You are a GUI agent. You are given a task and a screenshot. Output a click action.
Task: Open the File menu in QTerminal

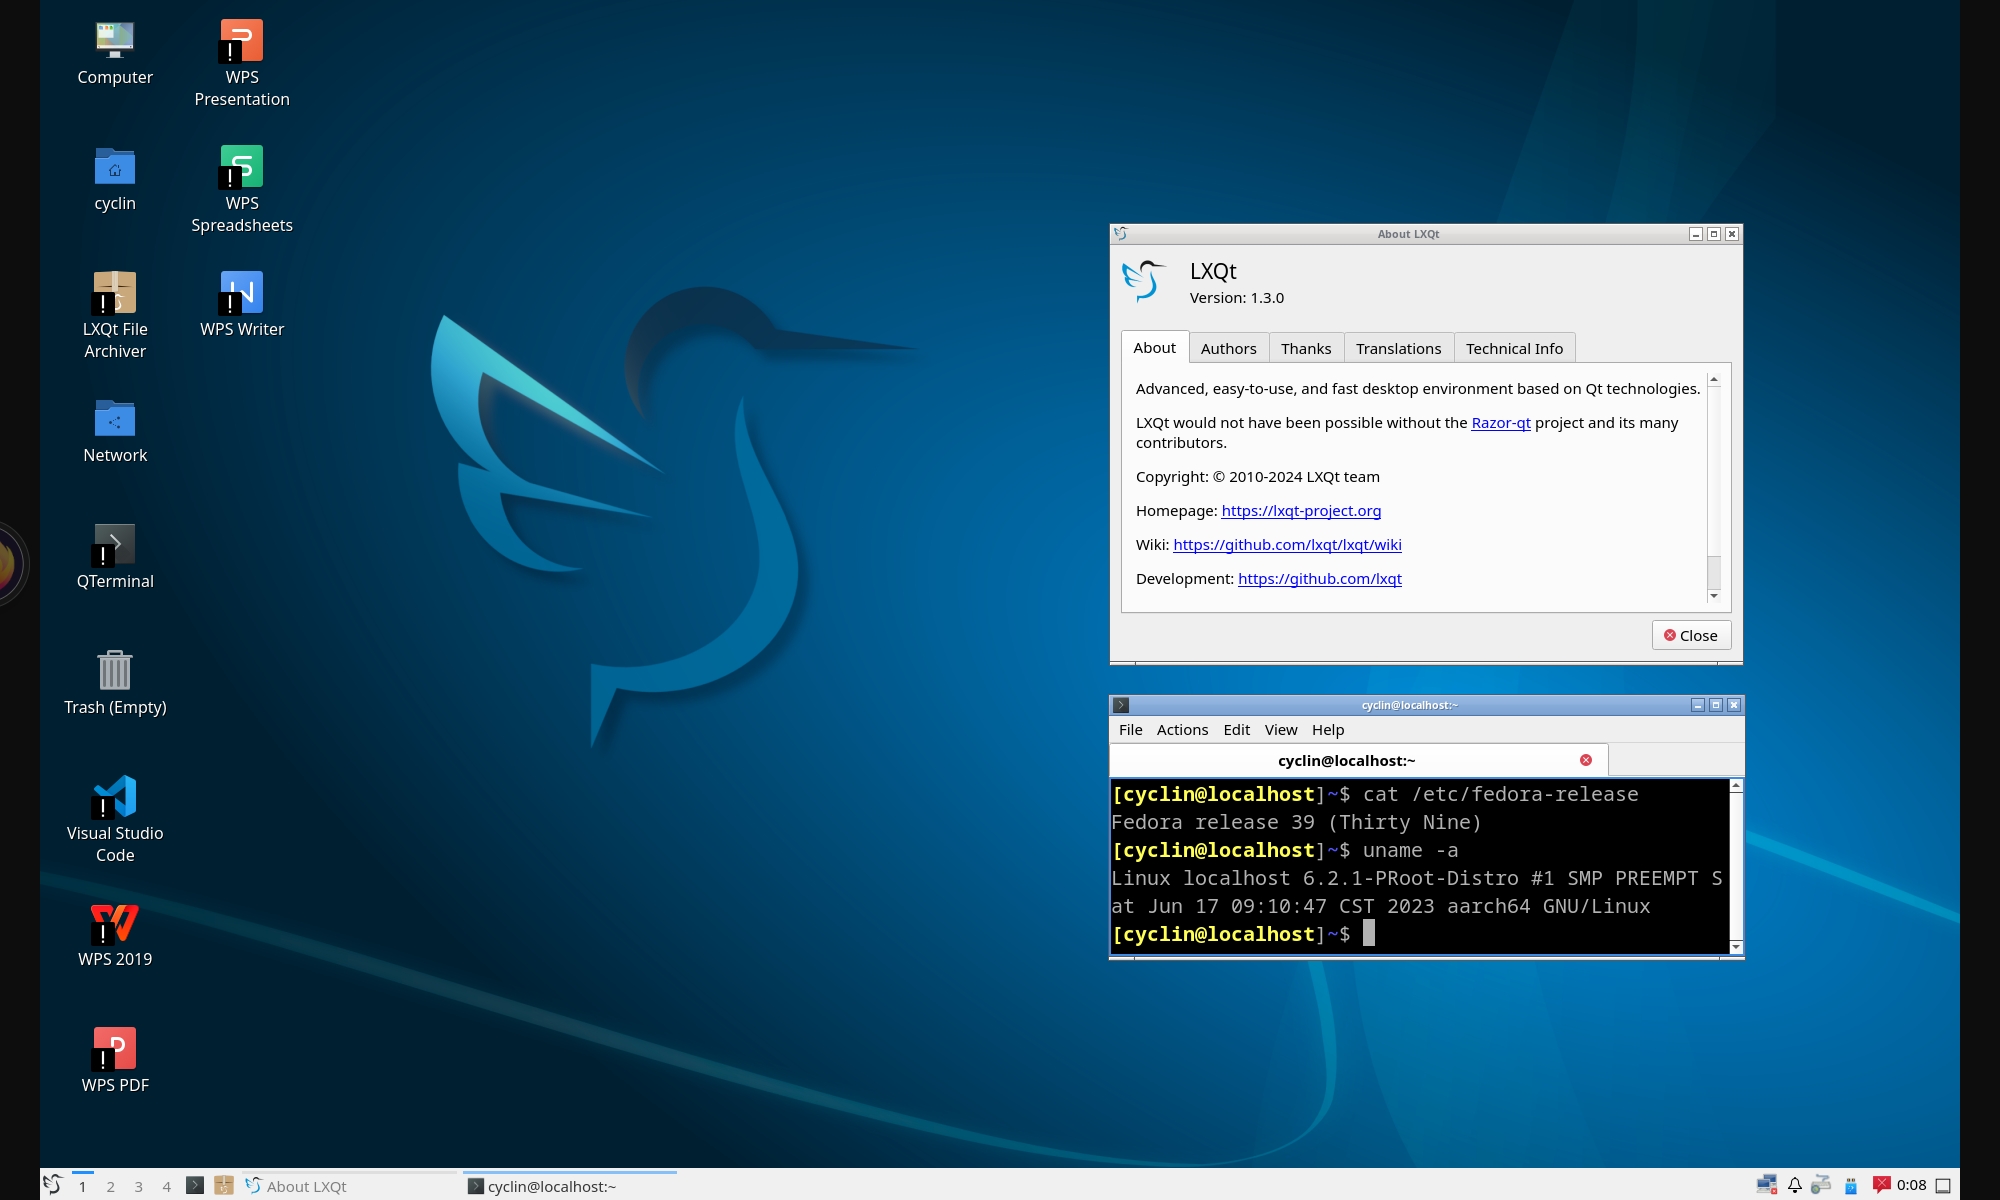coord(1131,730)
